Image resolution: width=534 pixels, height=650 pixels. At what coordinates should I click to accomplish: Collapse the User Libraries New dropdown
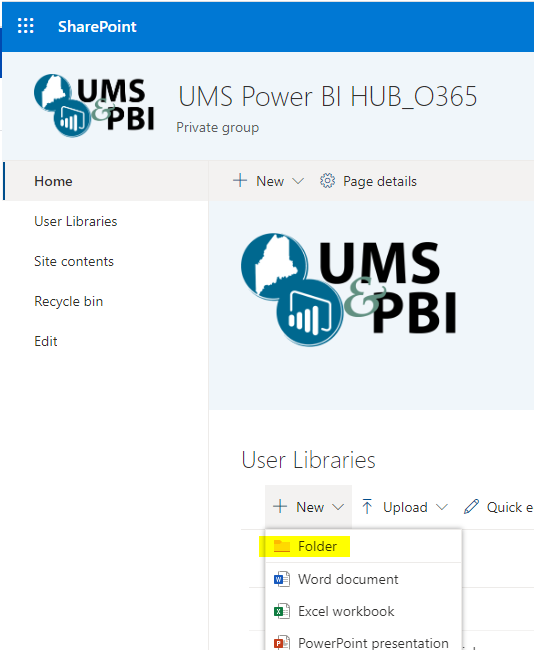click(338, 507)
